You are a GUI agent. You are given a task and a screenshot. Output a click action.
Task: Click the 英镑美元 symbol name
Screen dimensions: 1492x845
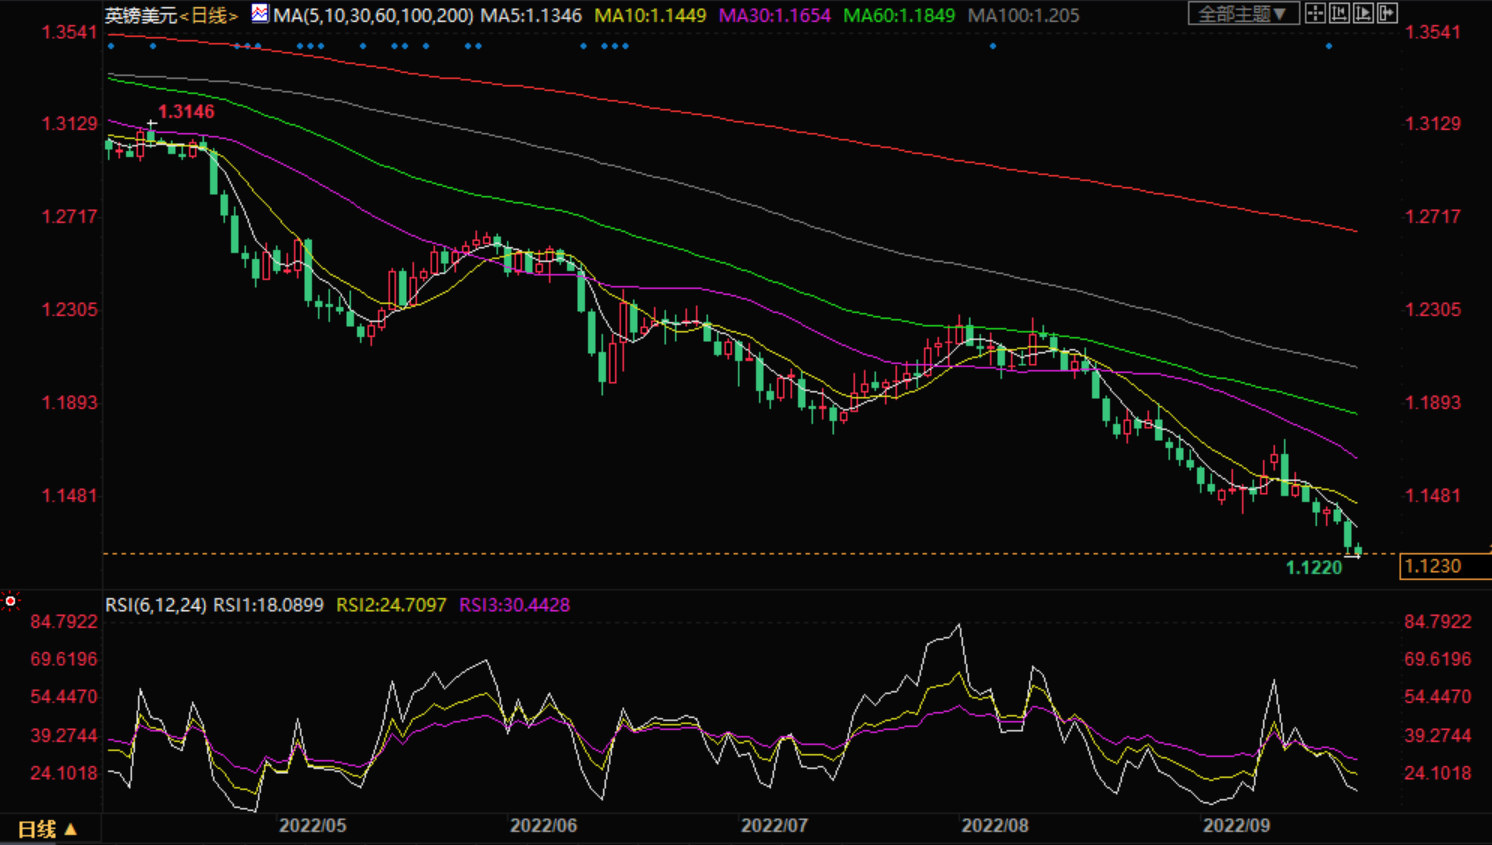click(x=140, y=15)
